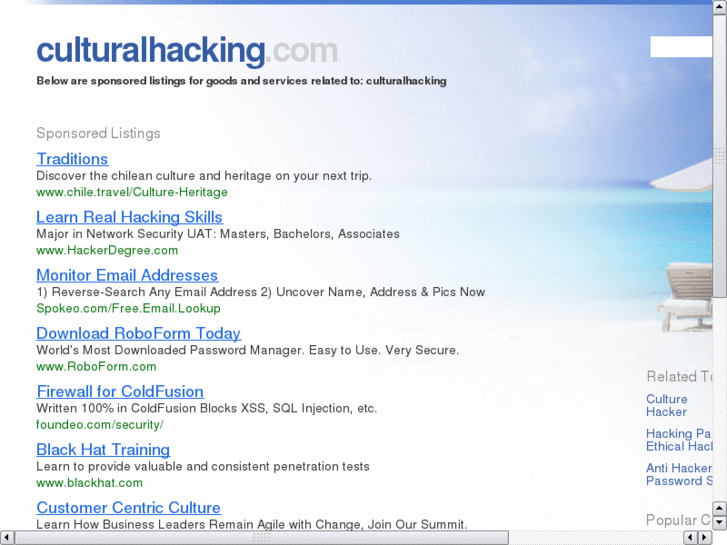Viewport: 727px width, 545px height.
Task: Click Learn How Business Leaders description text
Action: tap(252, 524)
